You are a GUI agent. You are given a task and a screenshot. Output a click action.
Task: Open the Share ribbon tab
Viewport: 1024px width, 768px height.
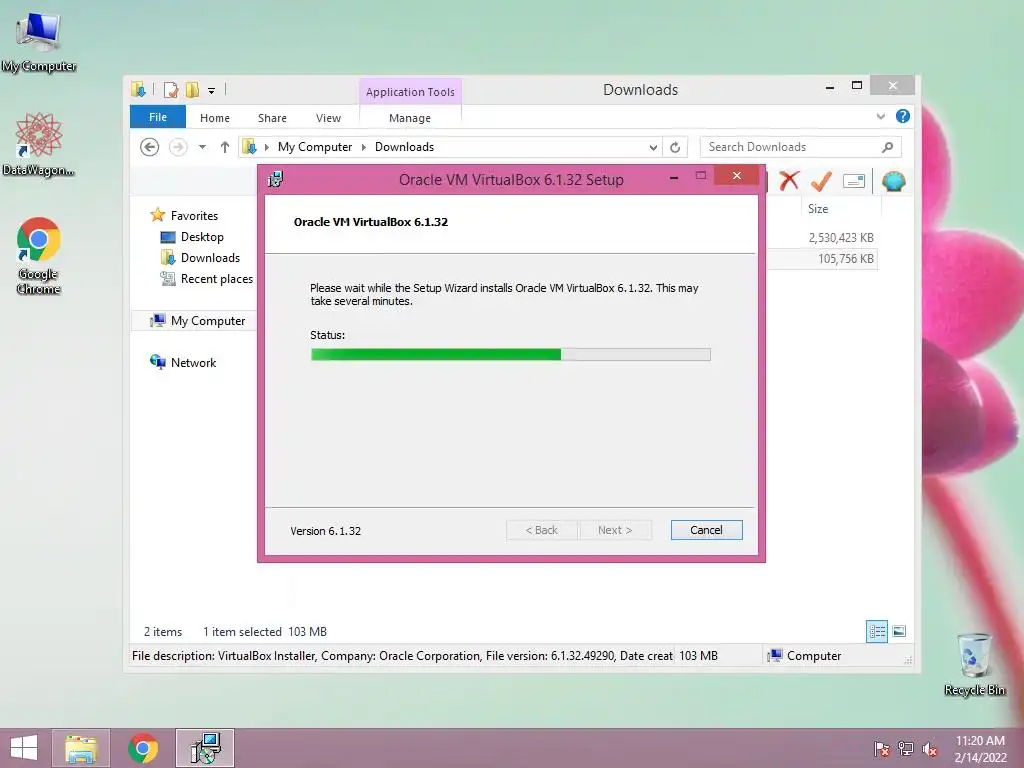tap(272, 118)
